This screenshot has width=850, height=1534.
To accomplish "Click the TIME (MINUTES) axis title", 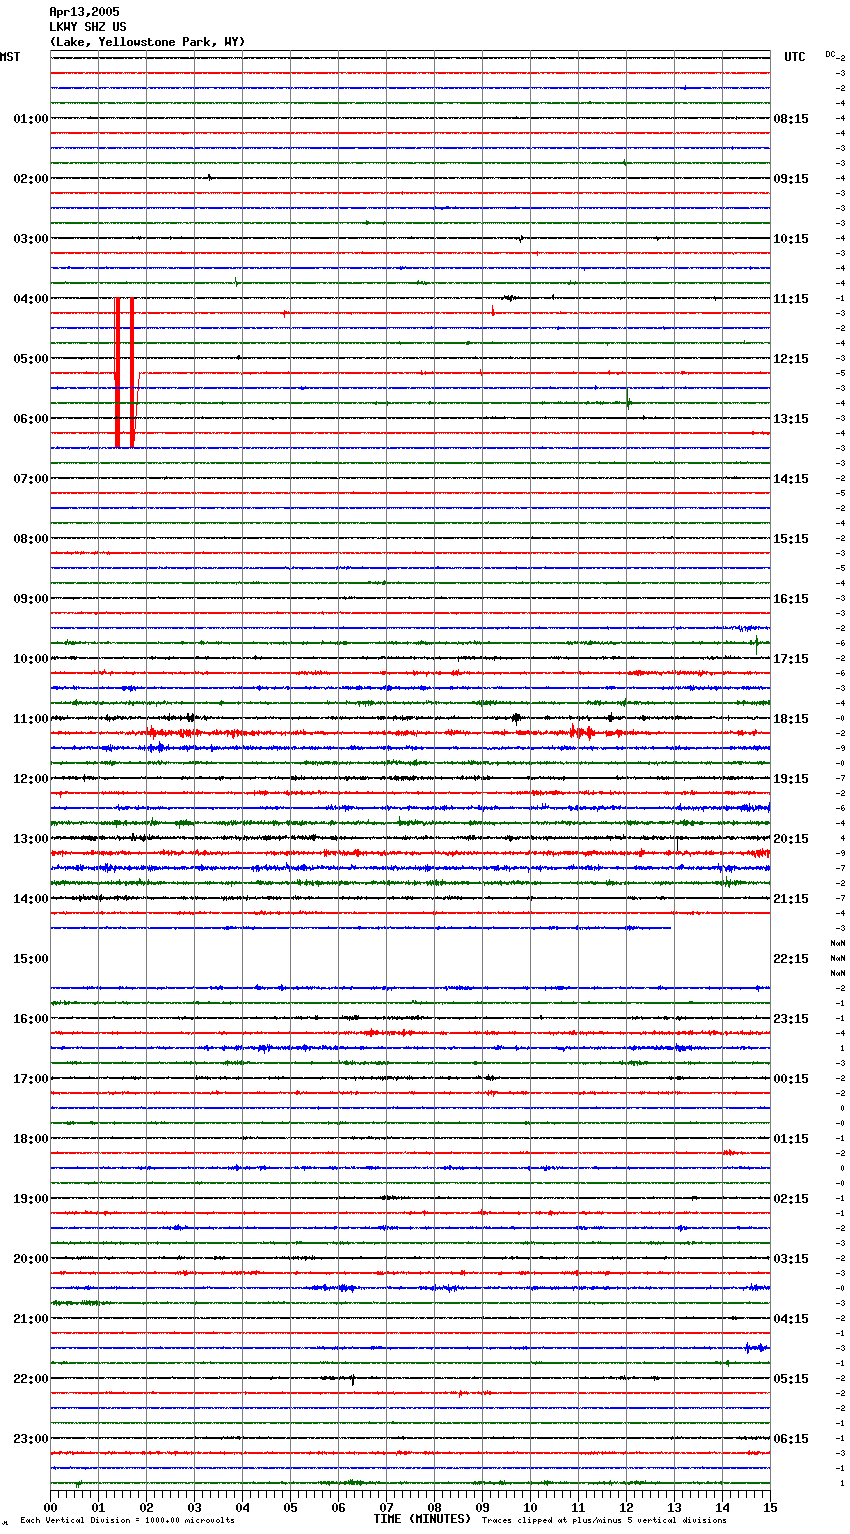I will pyautogui.click(x=422, y=1519).
